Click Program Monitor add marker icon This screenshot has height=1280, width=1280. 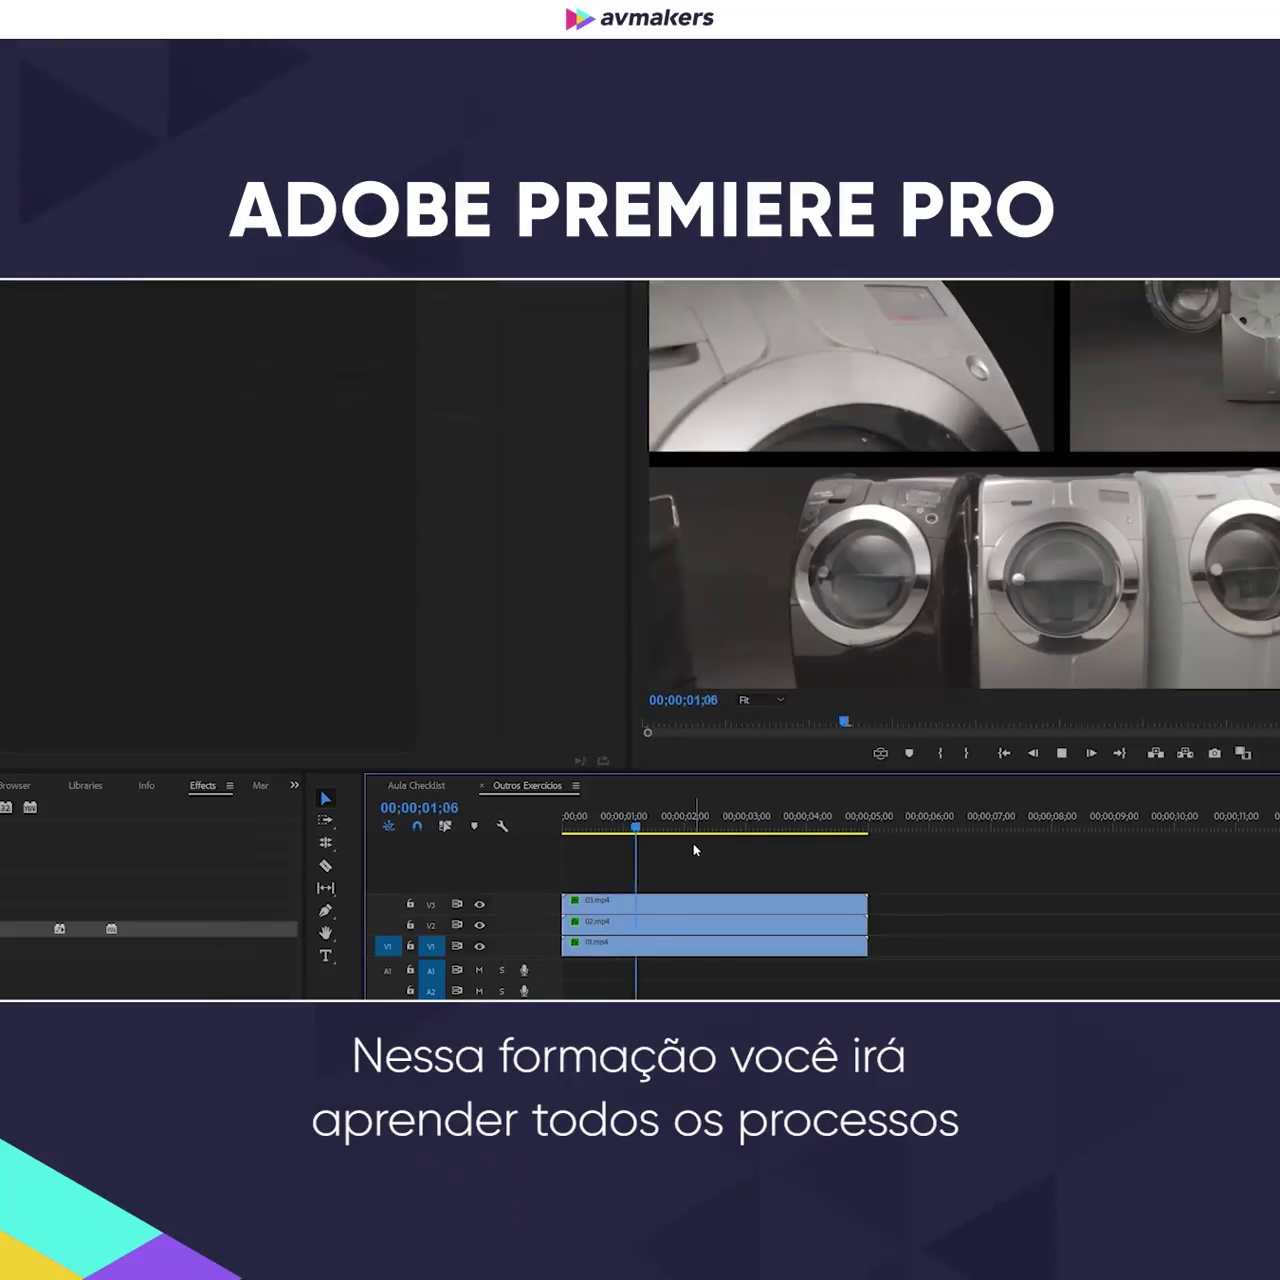click(x=909, y=753)
